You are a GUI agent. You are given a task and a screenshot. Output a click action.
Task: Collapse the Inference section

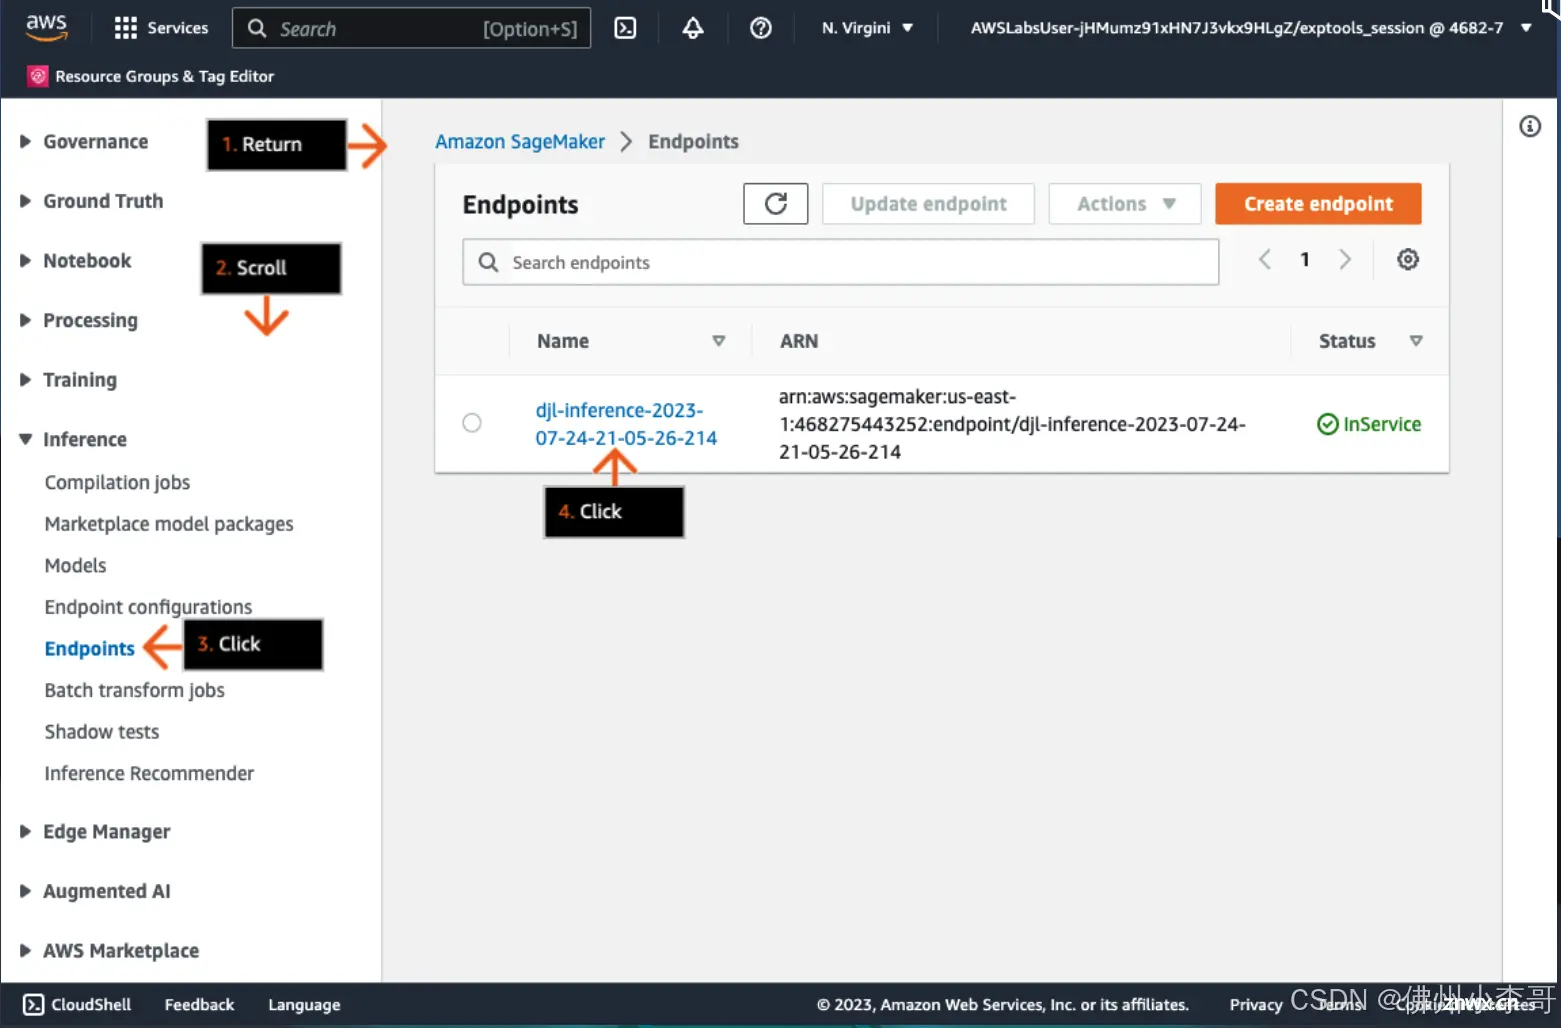26,439
